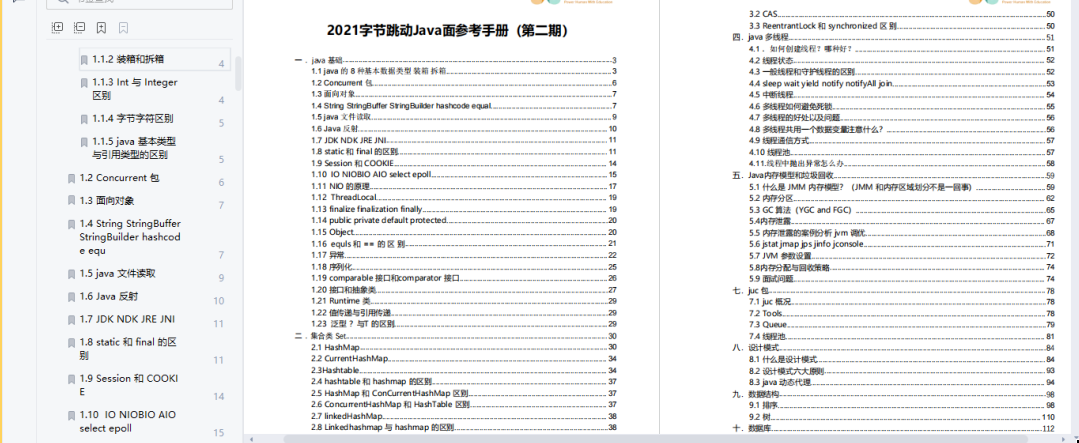Click TOC entry 1.12 ThreadLocal
This screenshot has width=1079, height=443.
click(344, 197)
